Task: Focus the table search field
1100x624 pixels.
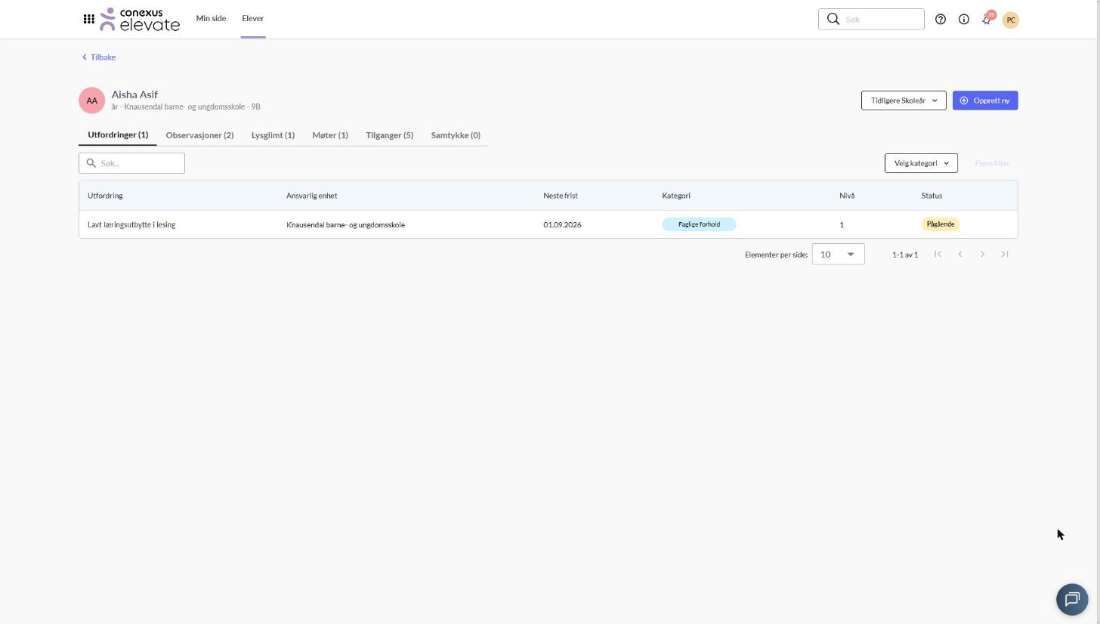Action: point(132,163)
